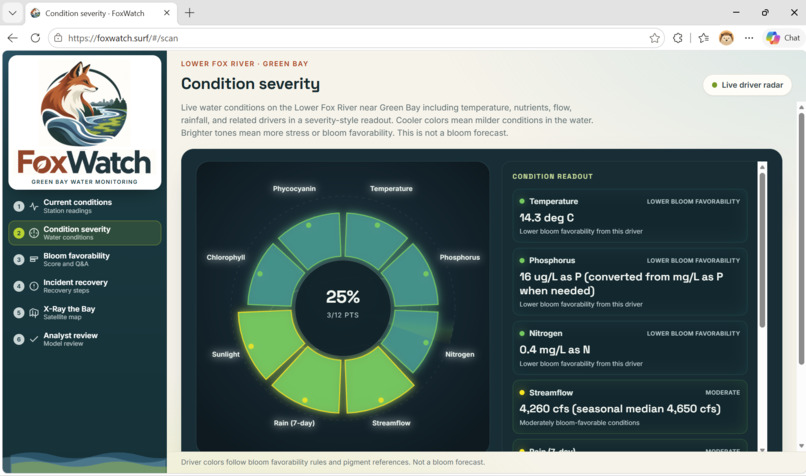
Task: Select the Sunlight radar wedge
Action: [268, 342]
